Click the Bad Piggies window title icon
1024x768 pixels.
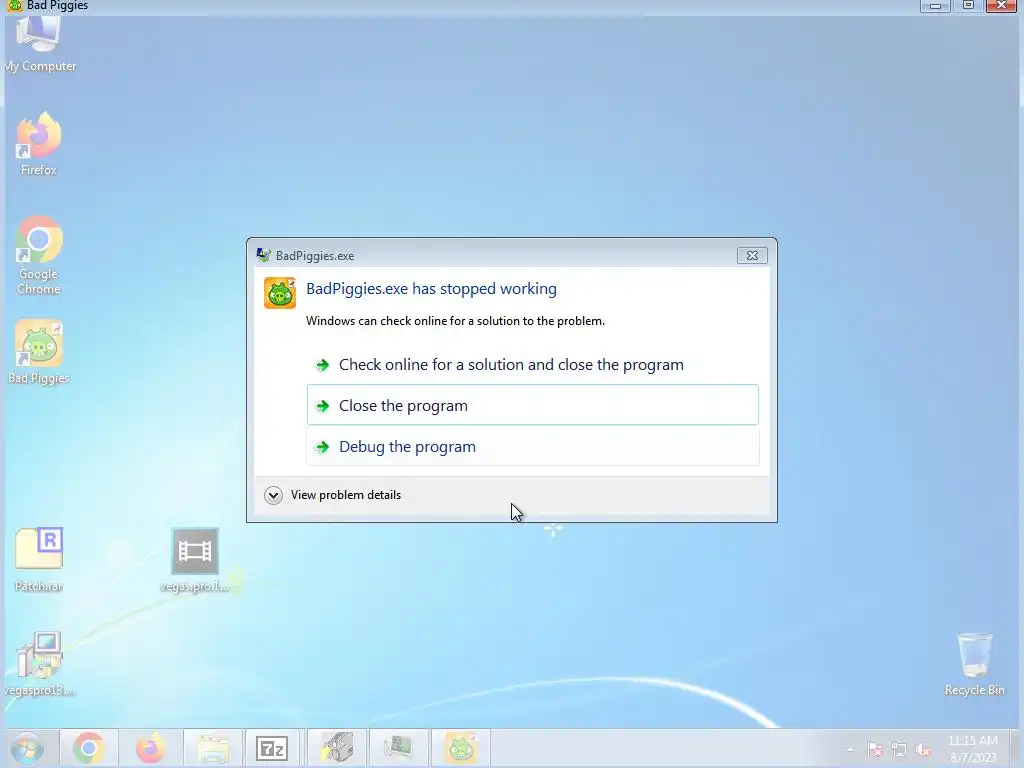pos(14,6)
